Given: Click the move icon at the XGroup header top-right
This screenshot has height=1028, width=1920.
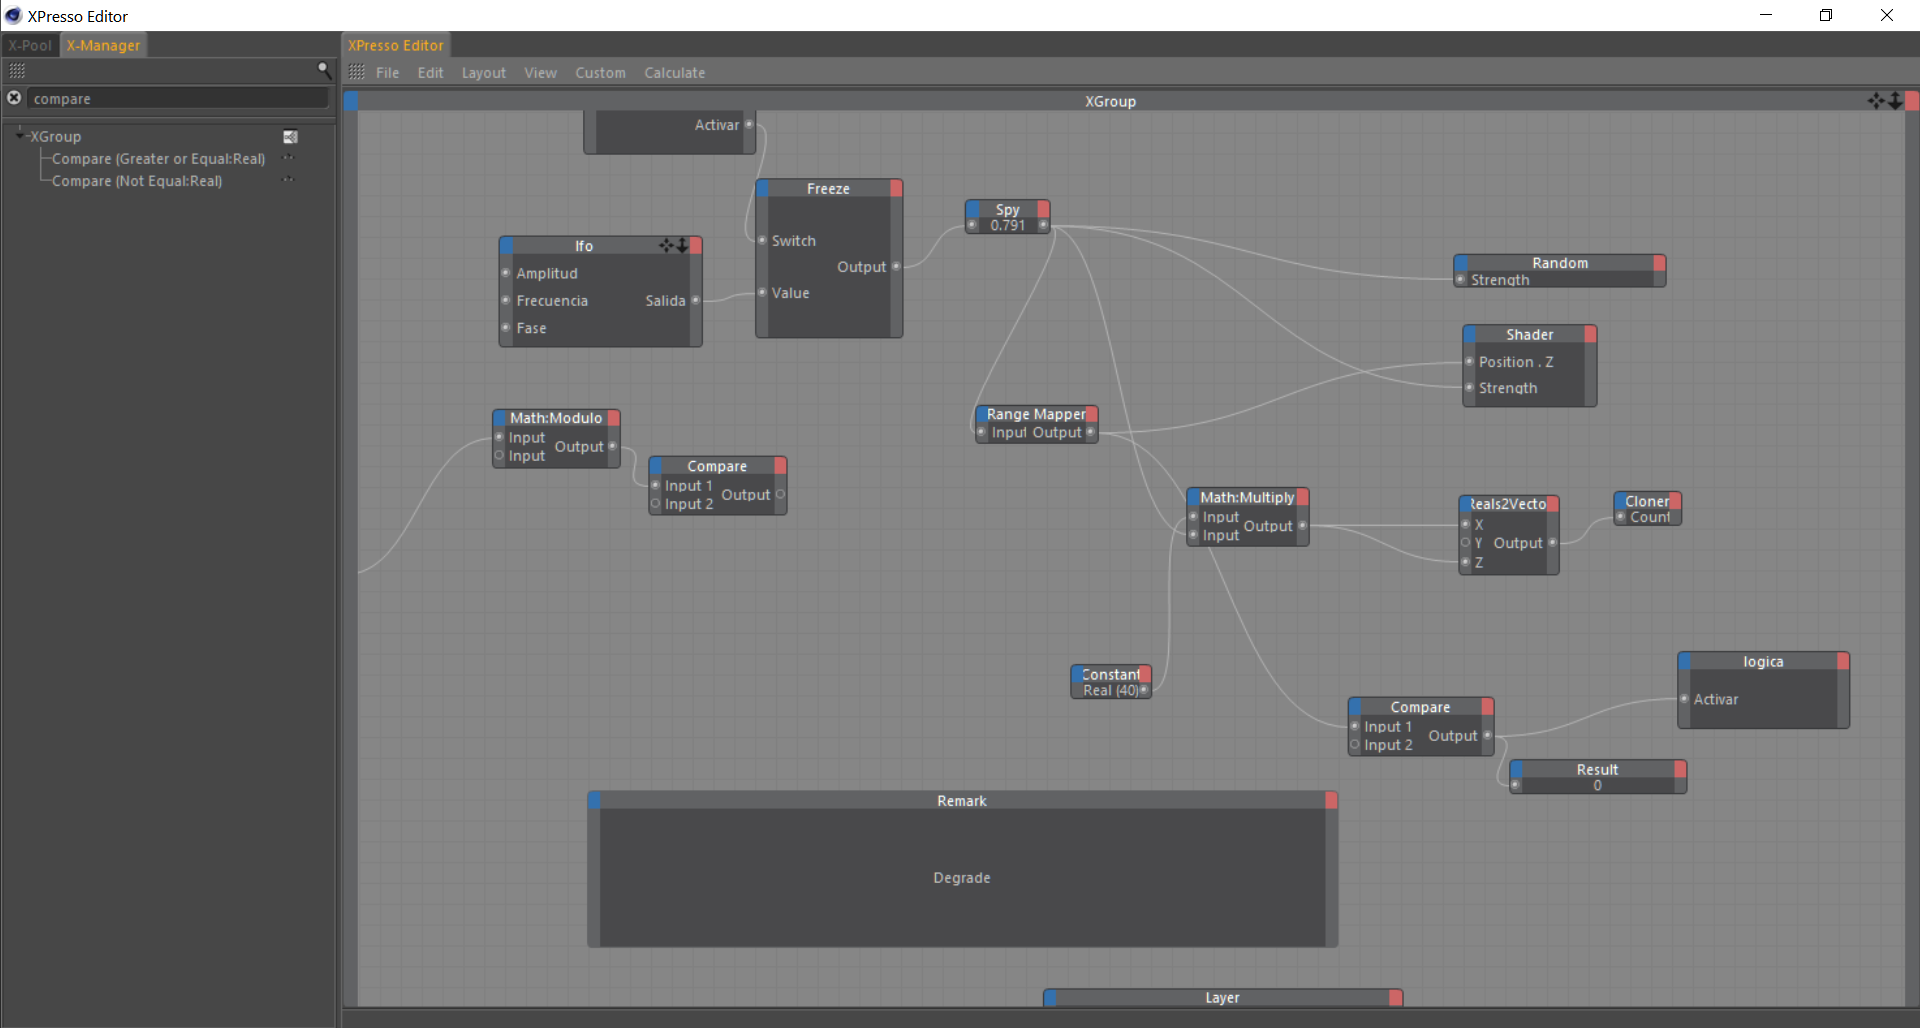Looking at the screenshot, I should tap(1877, 100).
